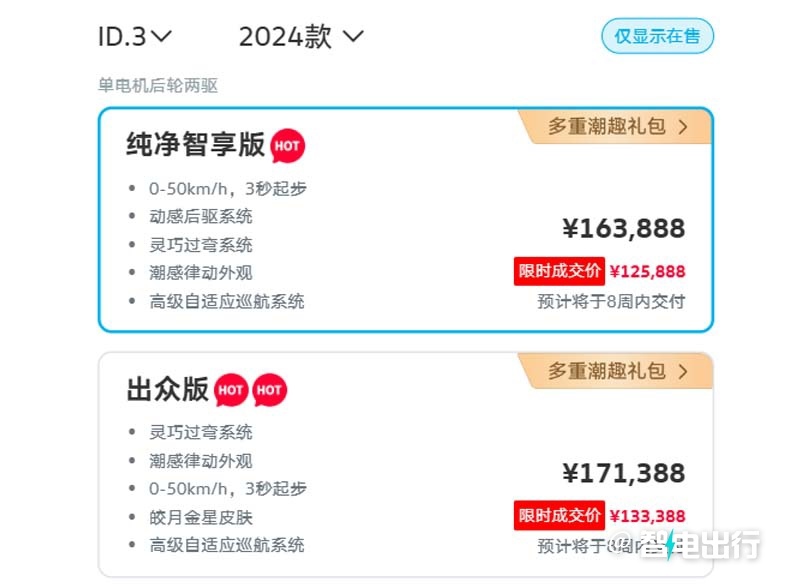Click the 单电机后轮两驱 section label
Screen dimensions: 800x588
coord(158,85)
